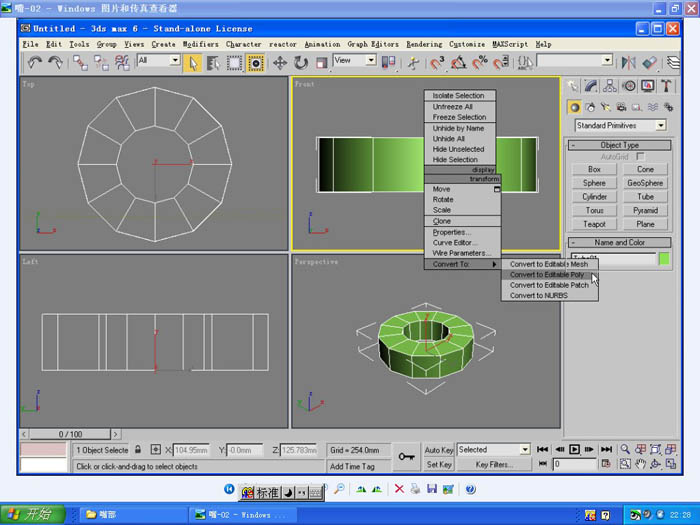The height and width of the screenshot is (525, 700).
Task: Click the green object color swatch
Action: (664, 259)
